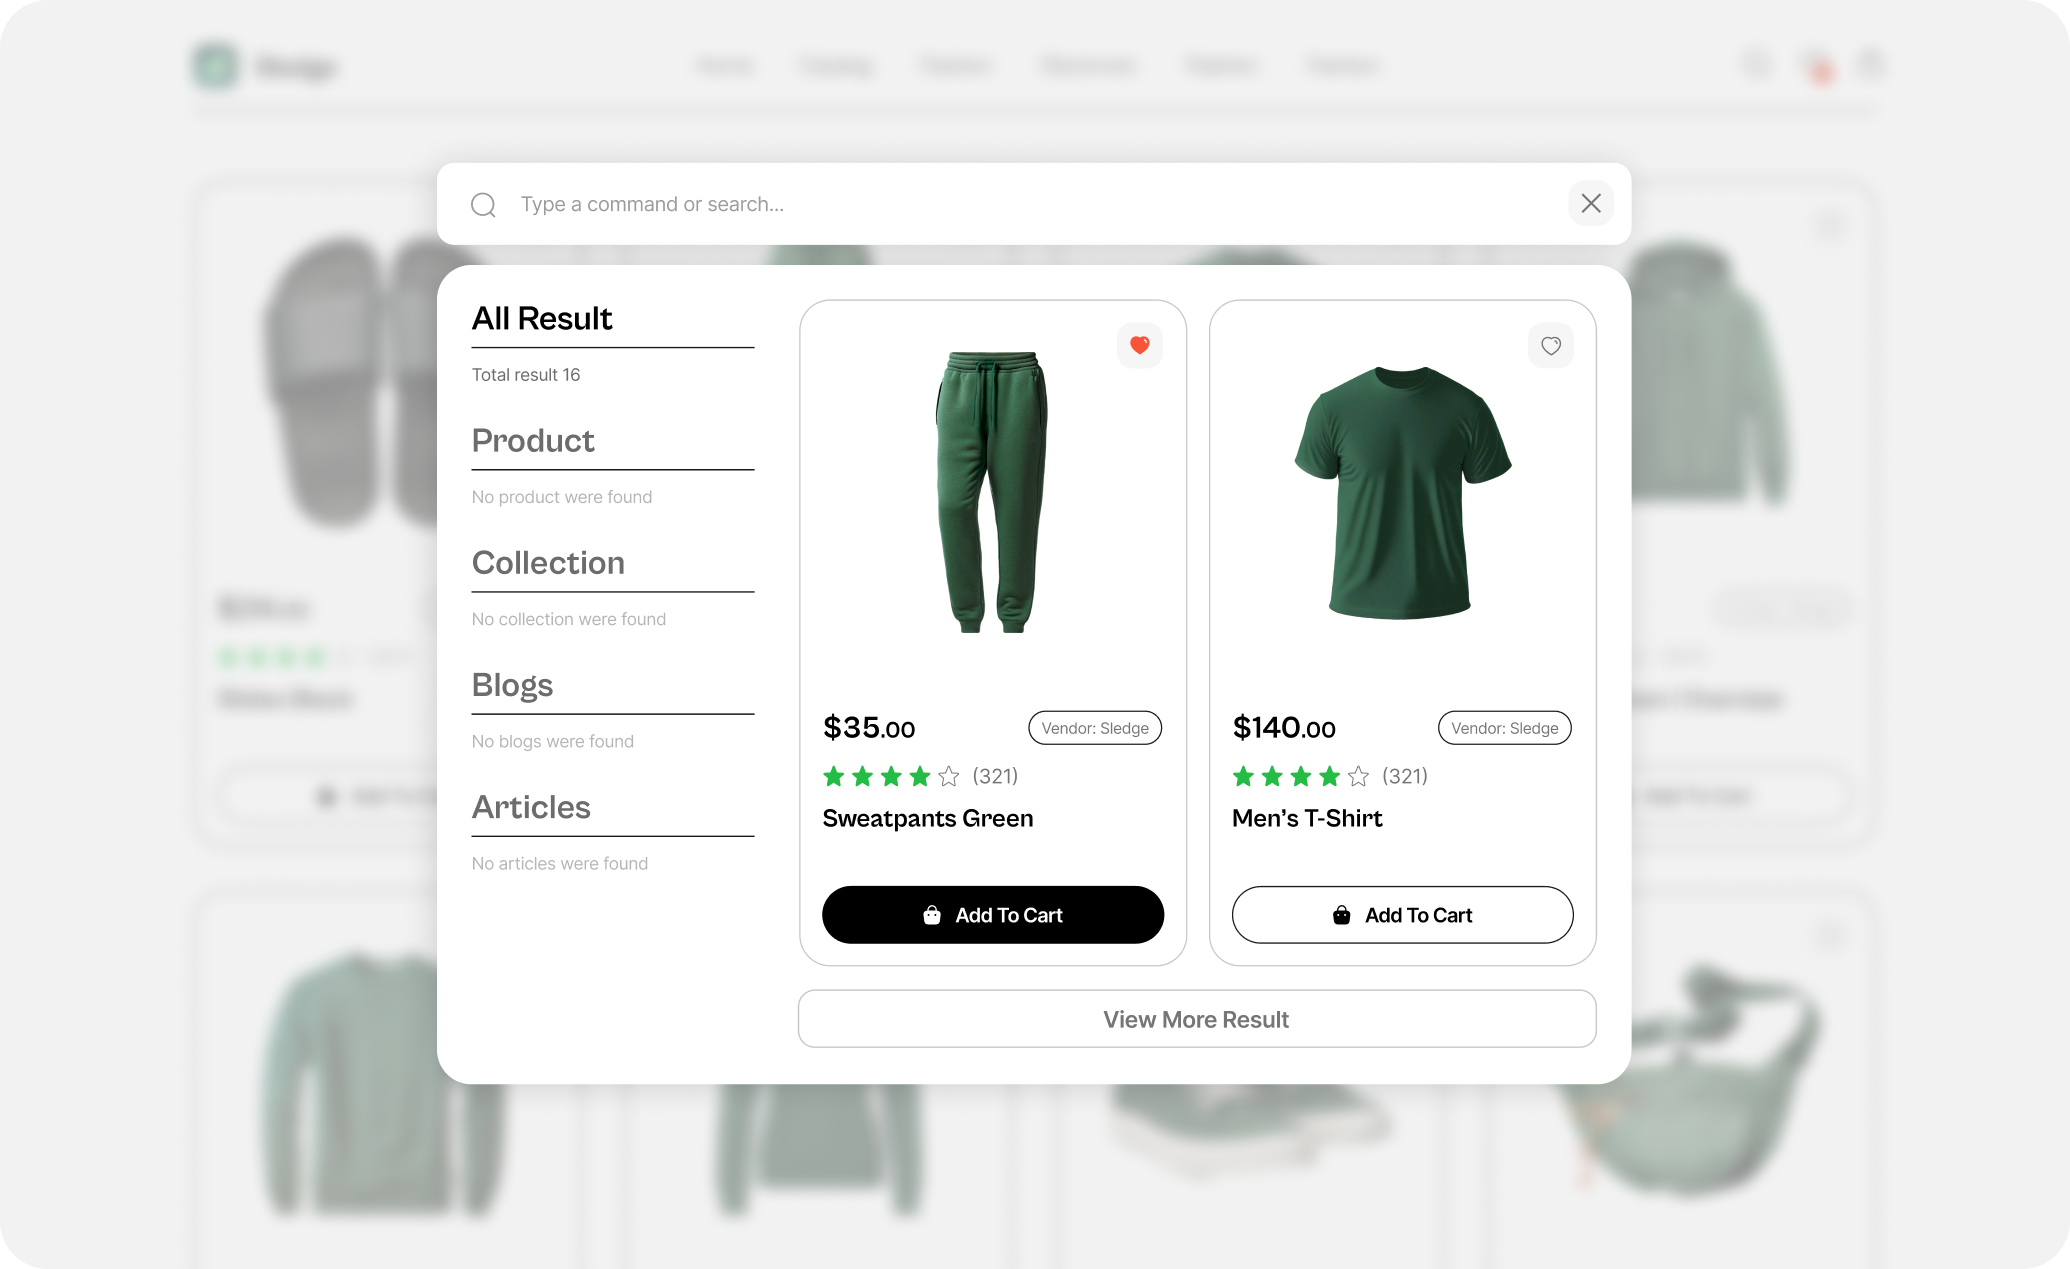Click the heart/favorite icon on Men's T-Shirt
Viewport: 2070px width, 1269px height.
coord(1551,346)
